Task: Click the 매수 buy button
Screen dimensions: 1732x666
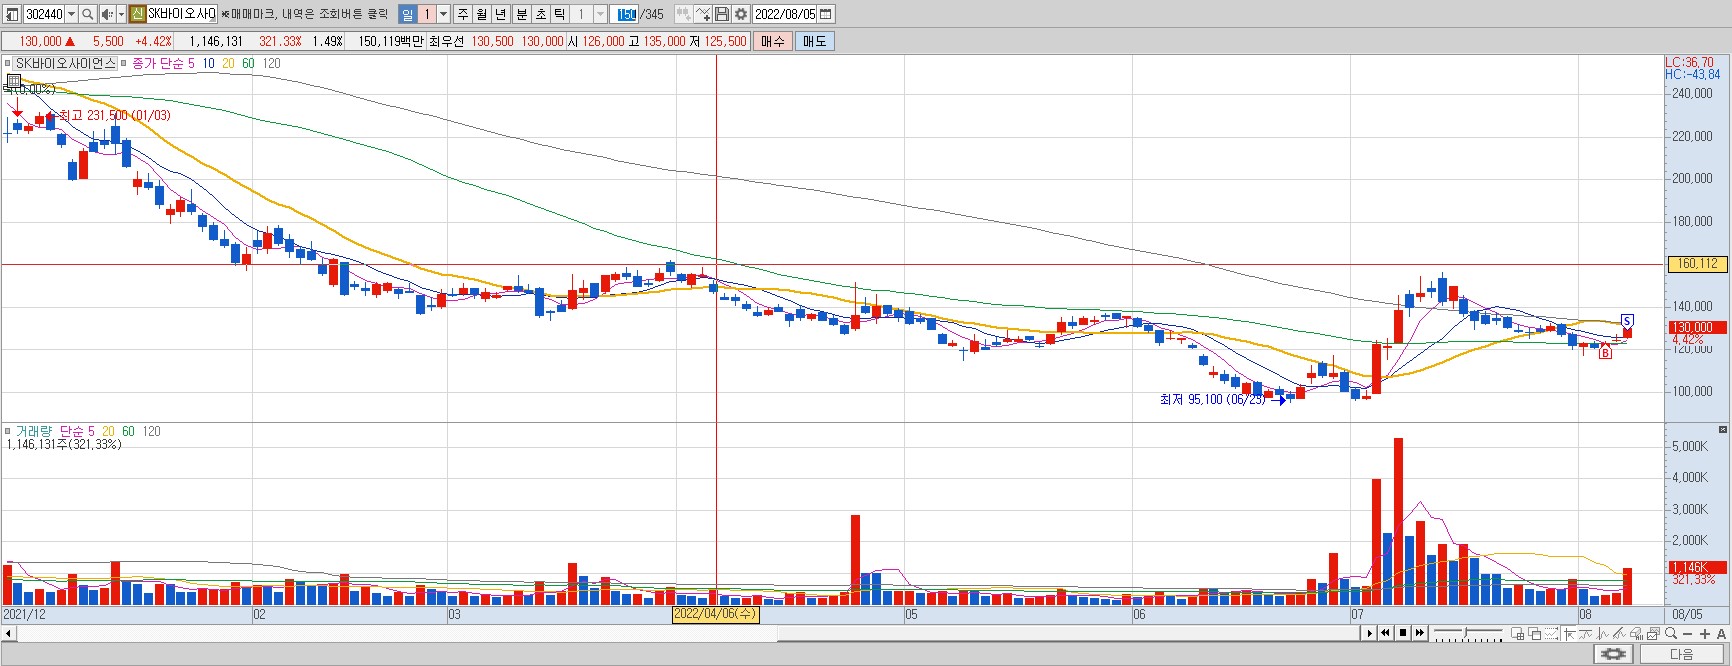Action: [x=773, y=41]
